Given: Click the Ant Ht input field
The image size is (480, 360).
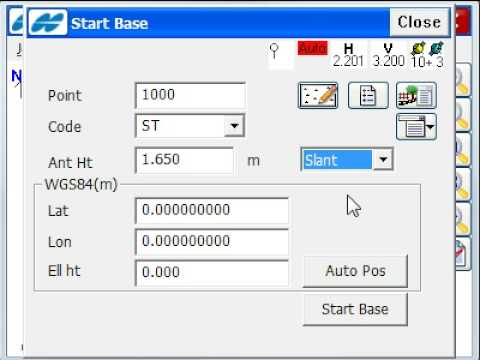Looking at the screenshot, I should (184, 160).
